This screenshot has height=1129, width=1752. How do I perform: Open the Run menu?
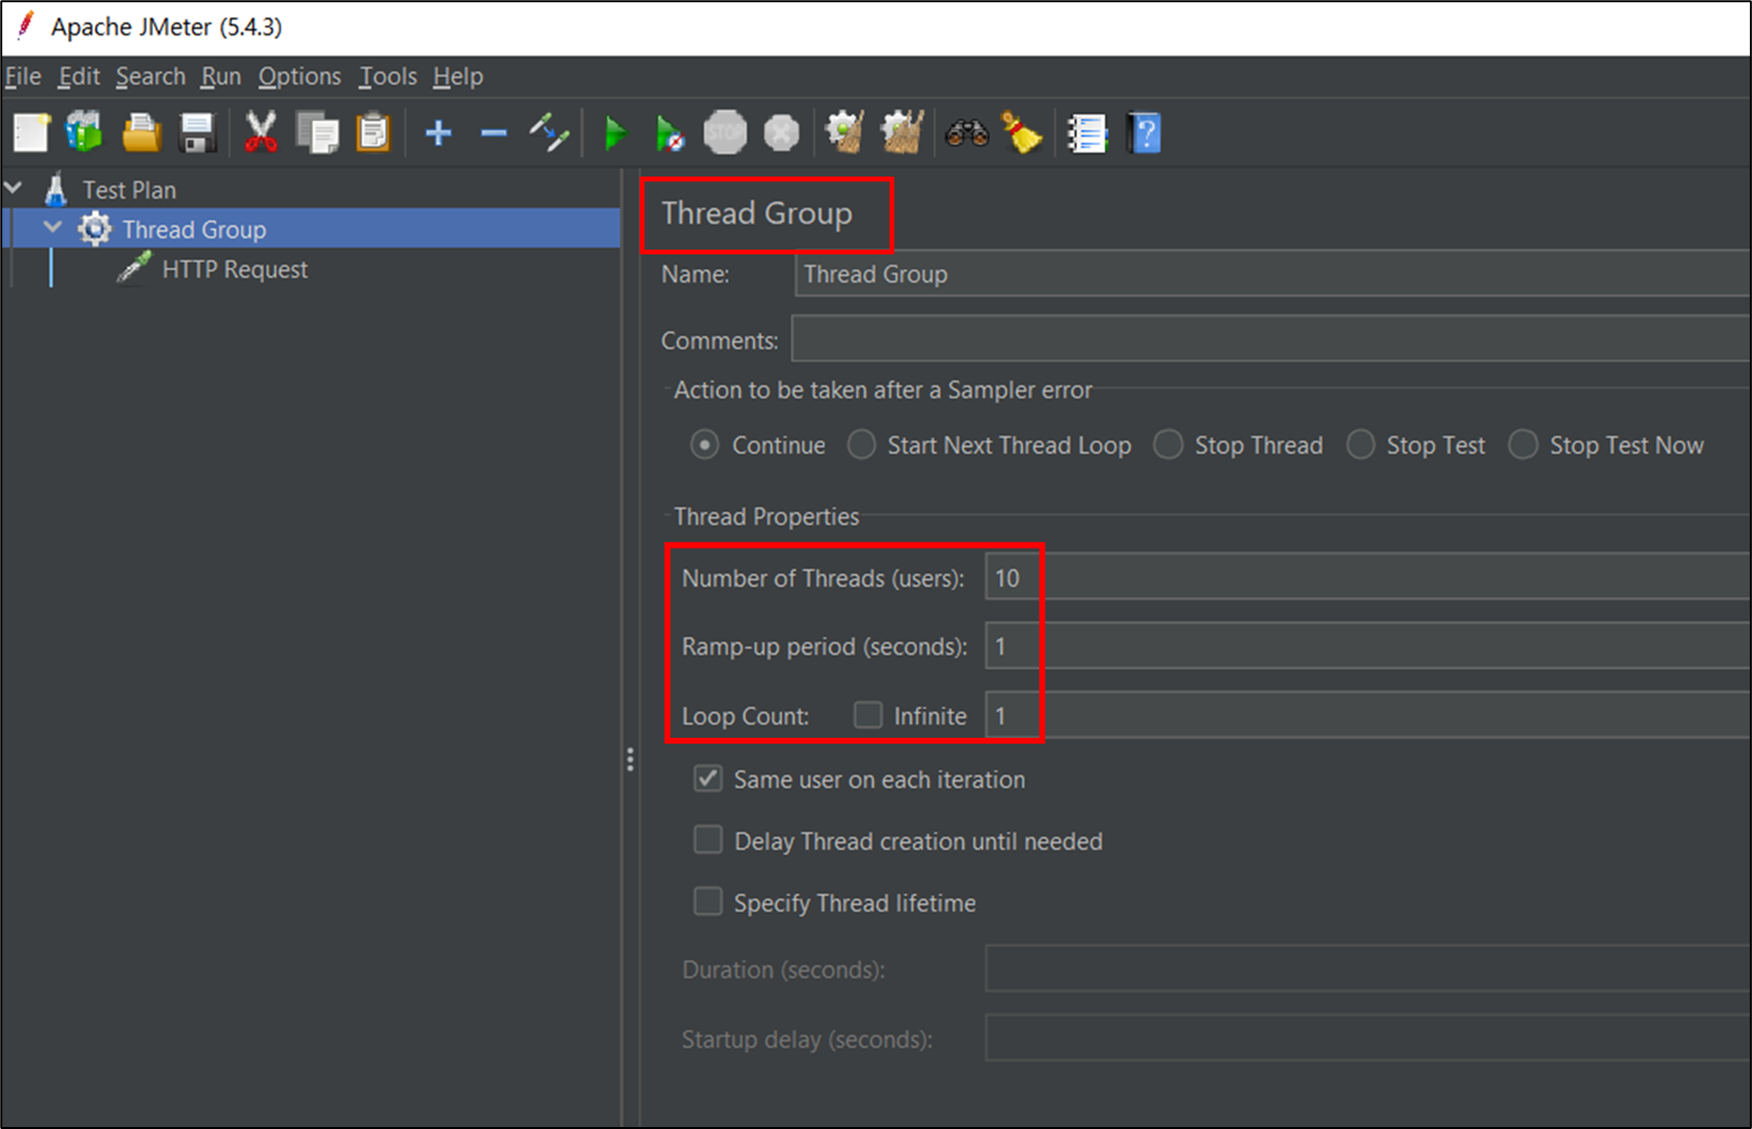[221, 77]
